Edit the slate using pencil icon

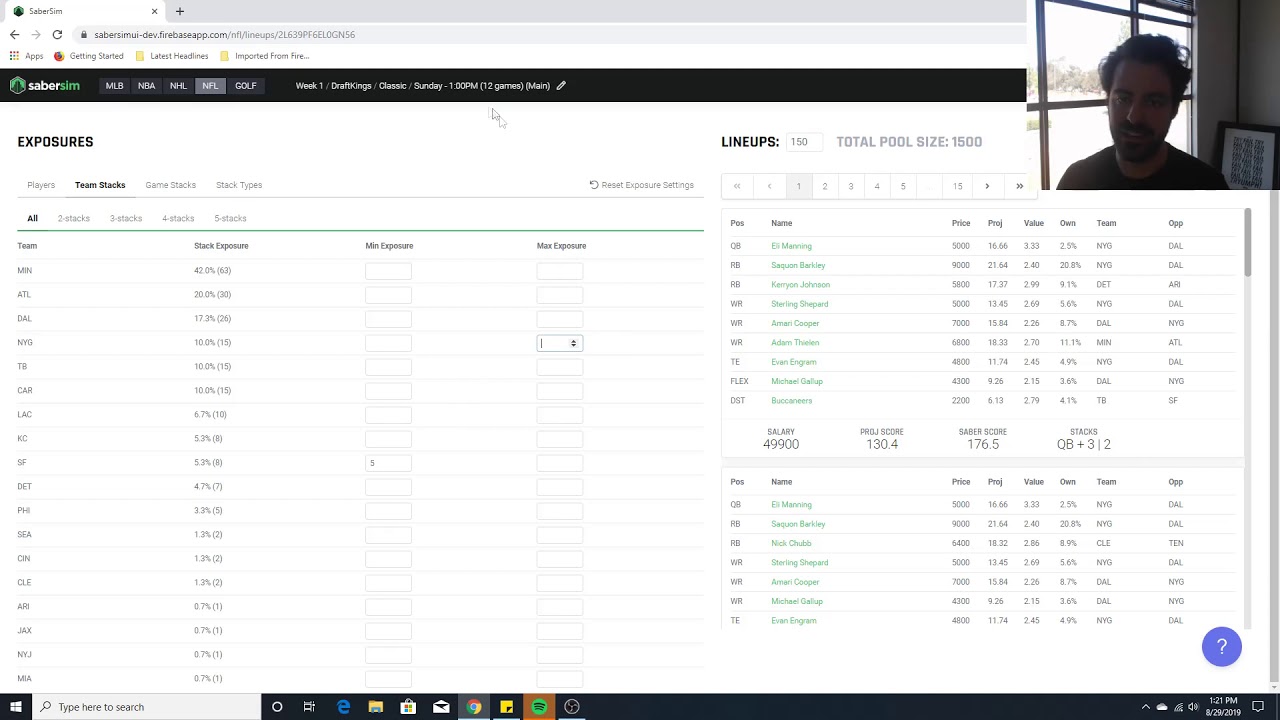pos(561,86)
